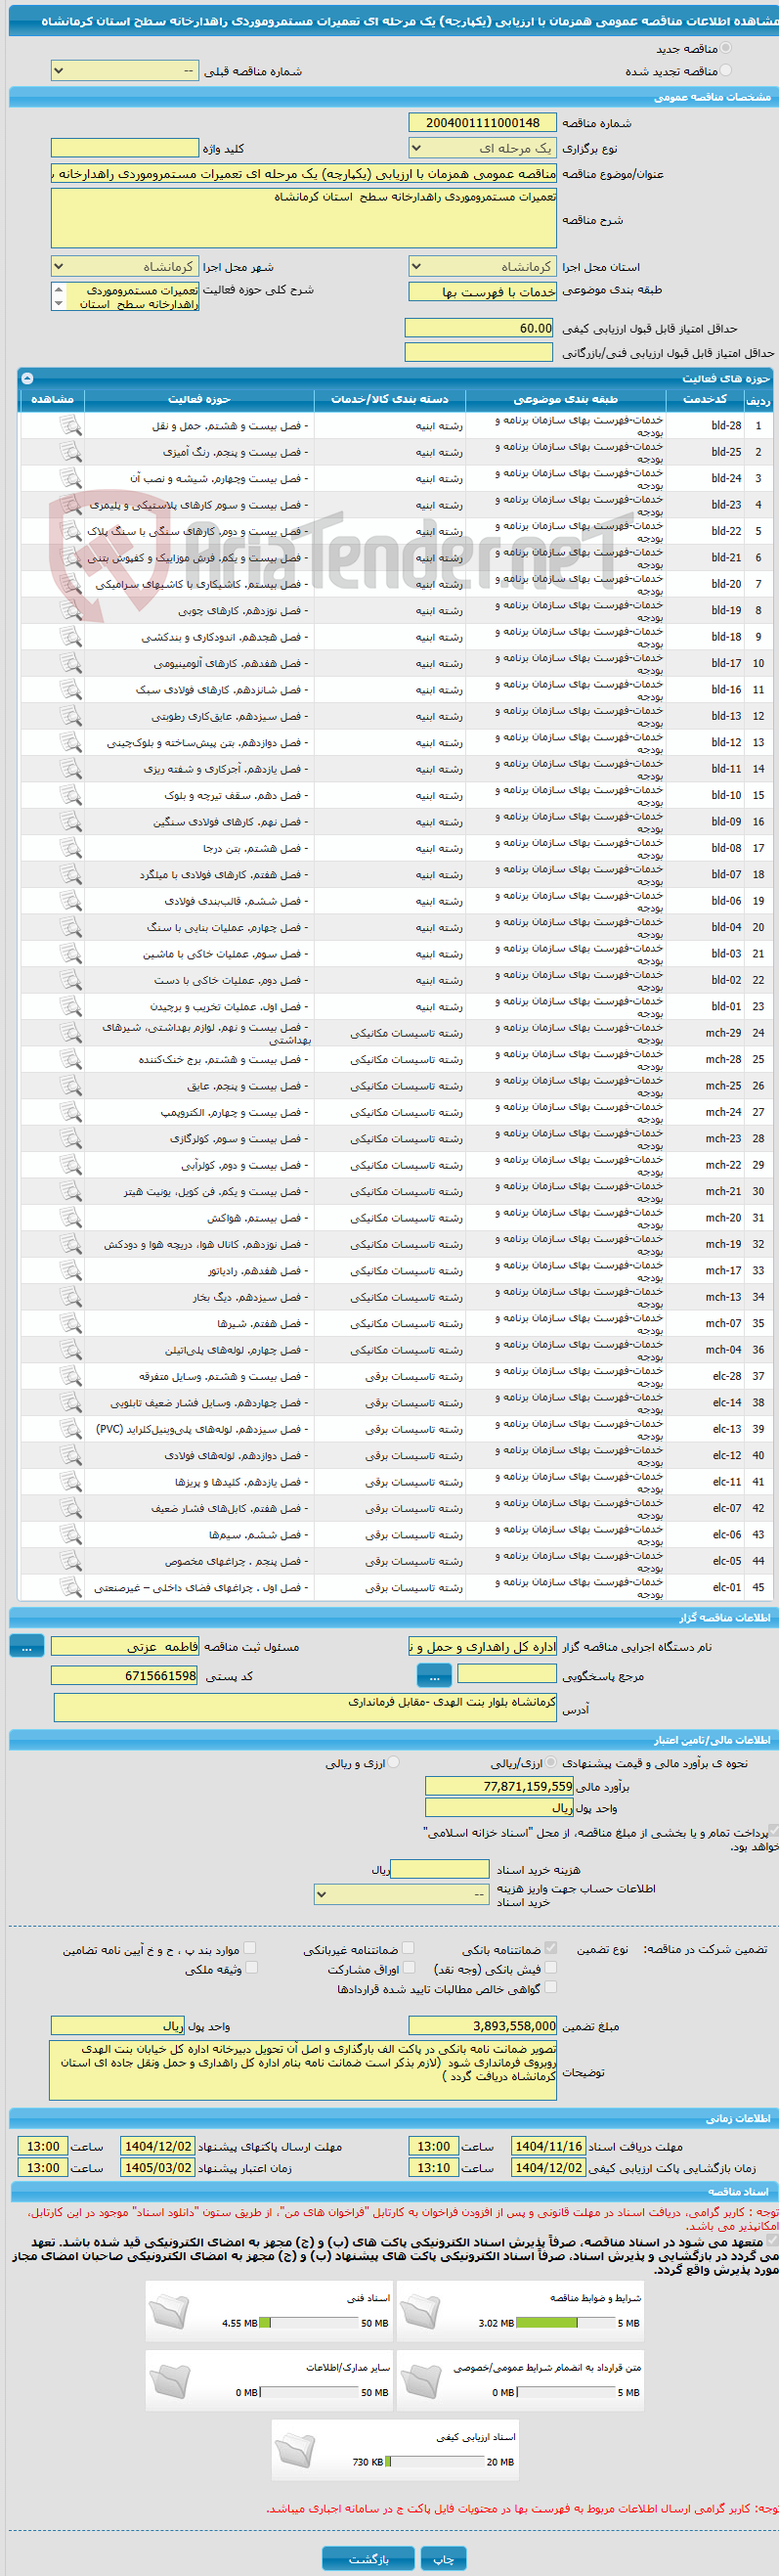779x2576 pixels.
Task: Click the مشاهده column header
Action: 52,399
